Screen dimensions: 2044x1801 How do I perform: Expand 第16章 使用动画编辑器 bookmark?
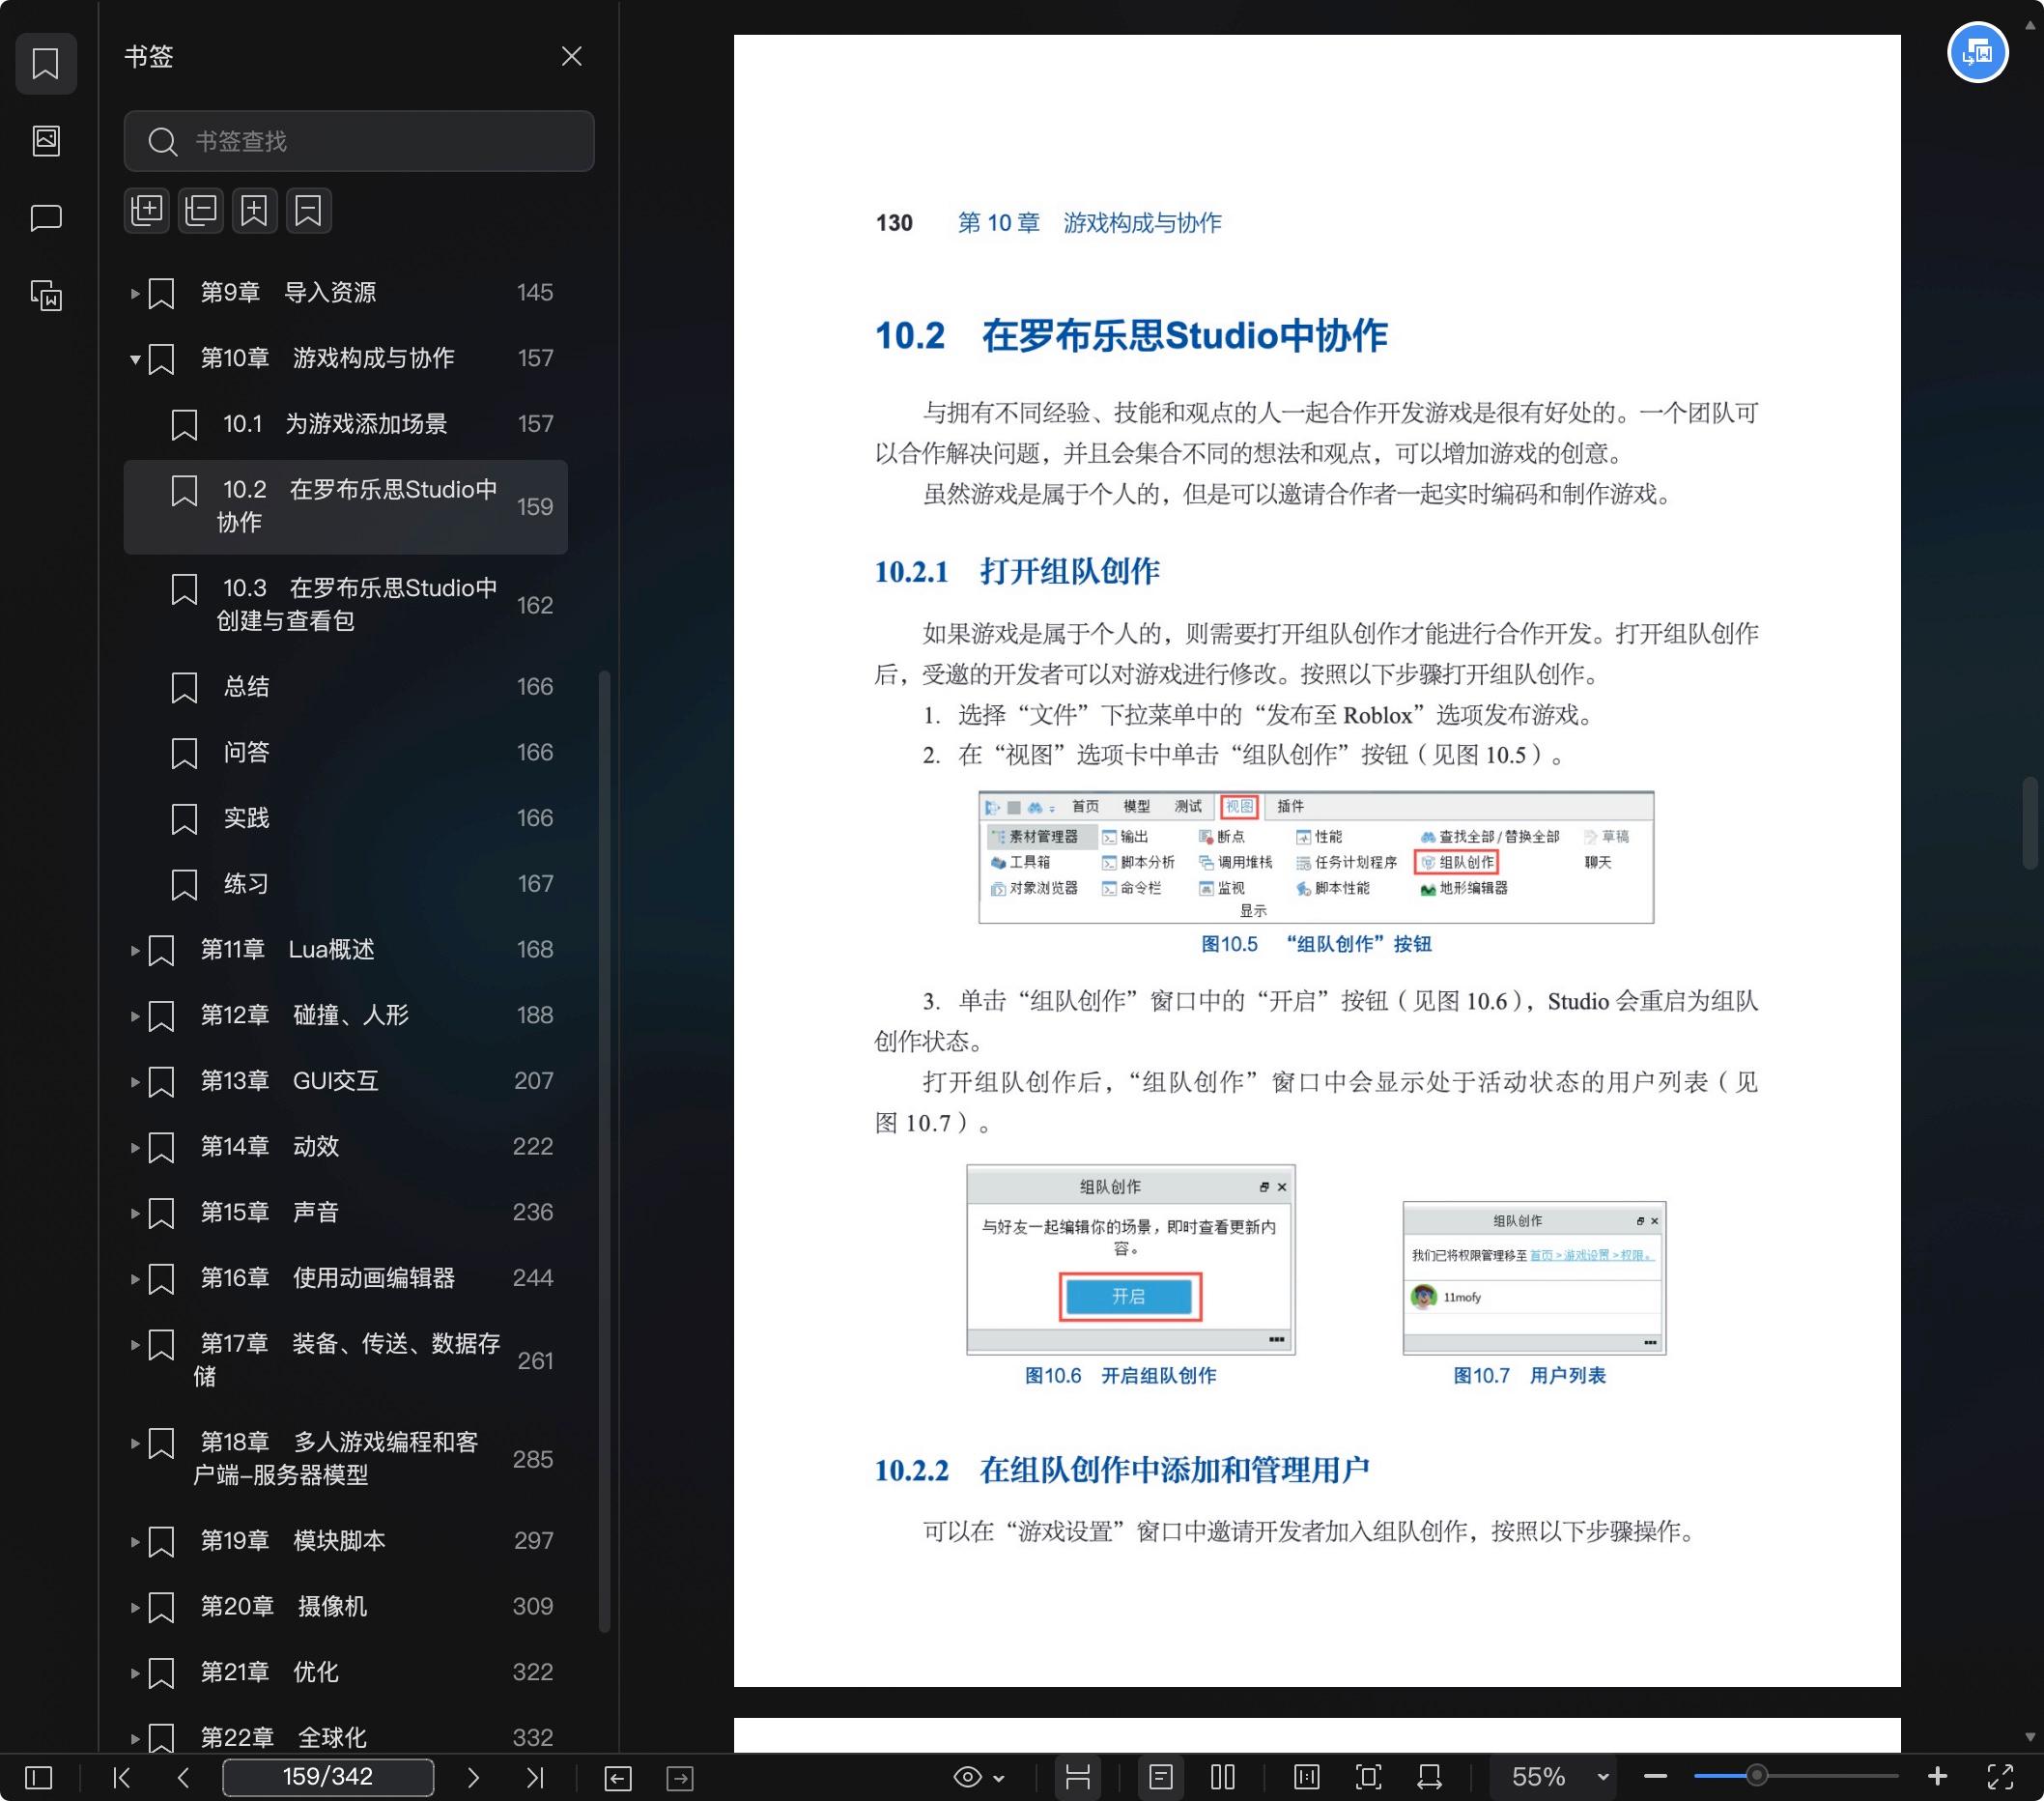pos(134,1278)
